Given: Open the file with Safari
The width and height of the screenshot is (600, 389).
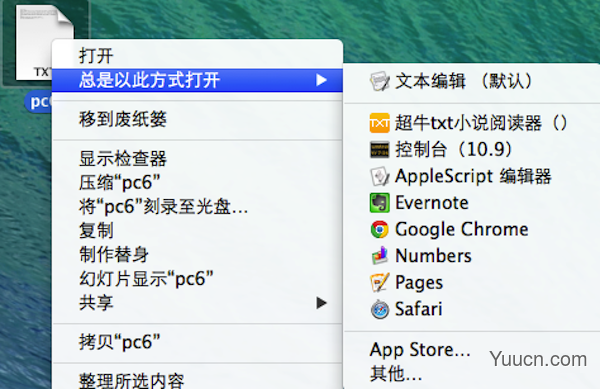Looking at the screenshot, I should point(471,309).
